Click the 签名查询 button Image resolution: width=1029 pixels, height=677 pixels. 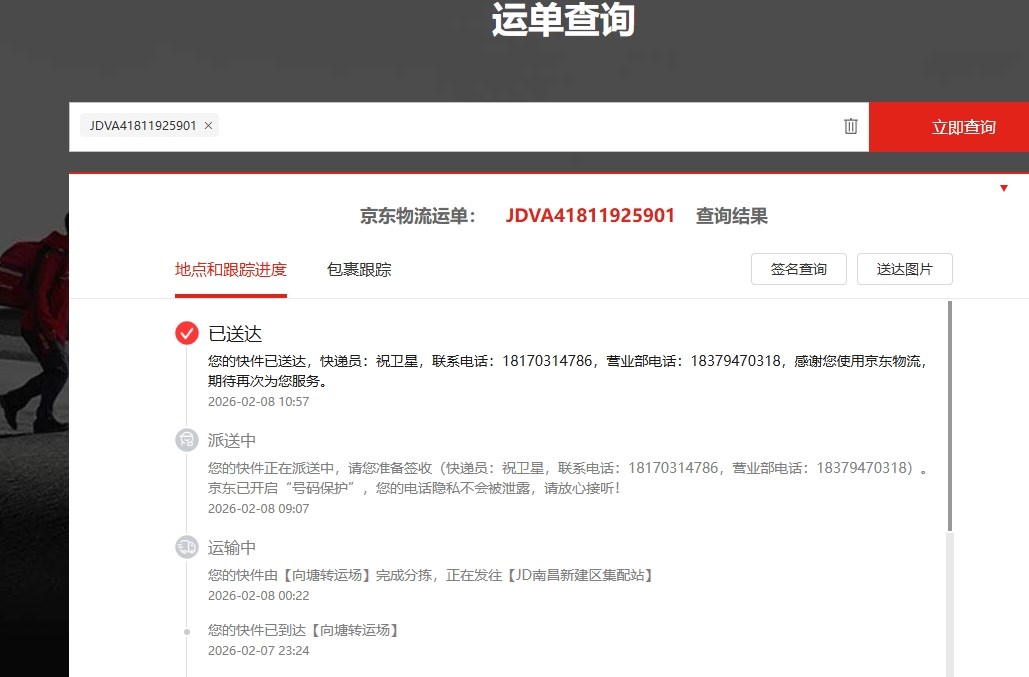[798, 269]
